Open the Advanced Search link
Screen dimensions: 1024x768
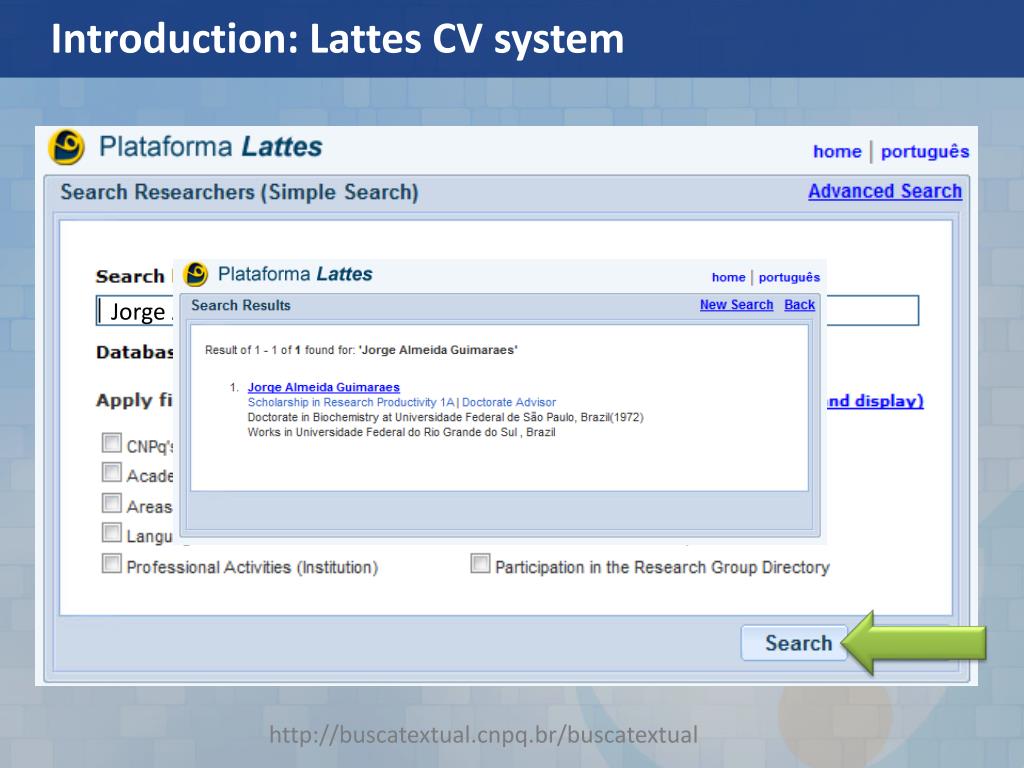click(885, 191)
